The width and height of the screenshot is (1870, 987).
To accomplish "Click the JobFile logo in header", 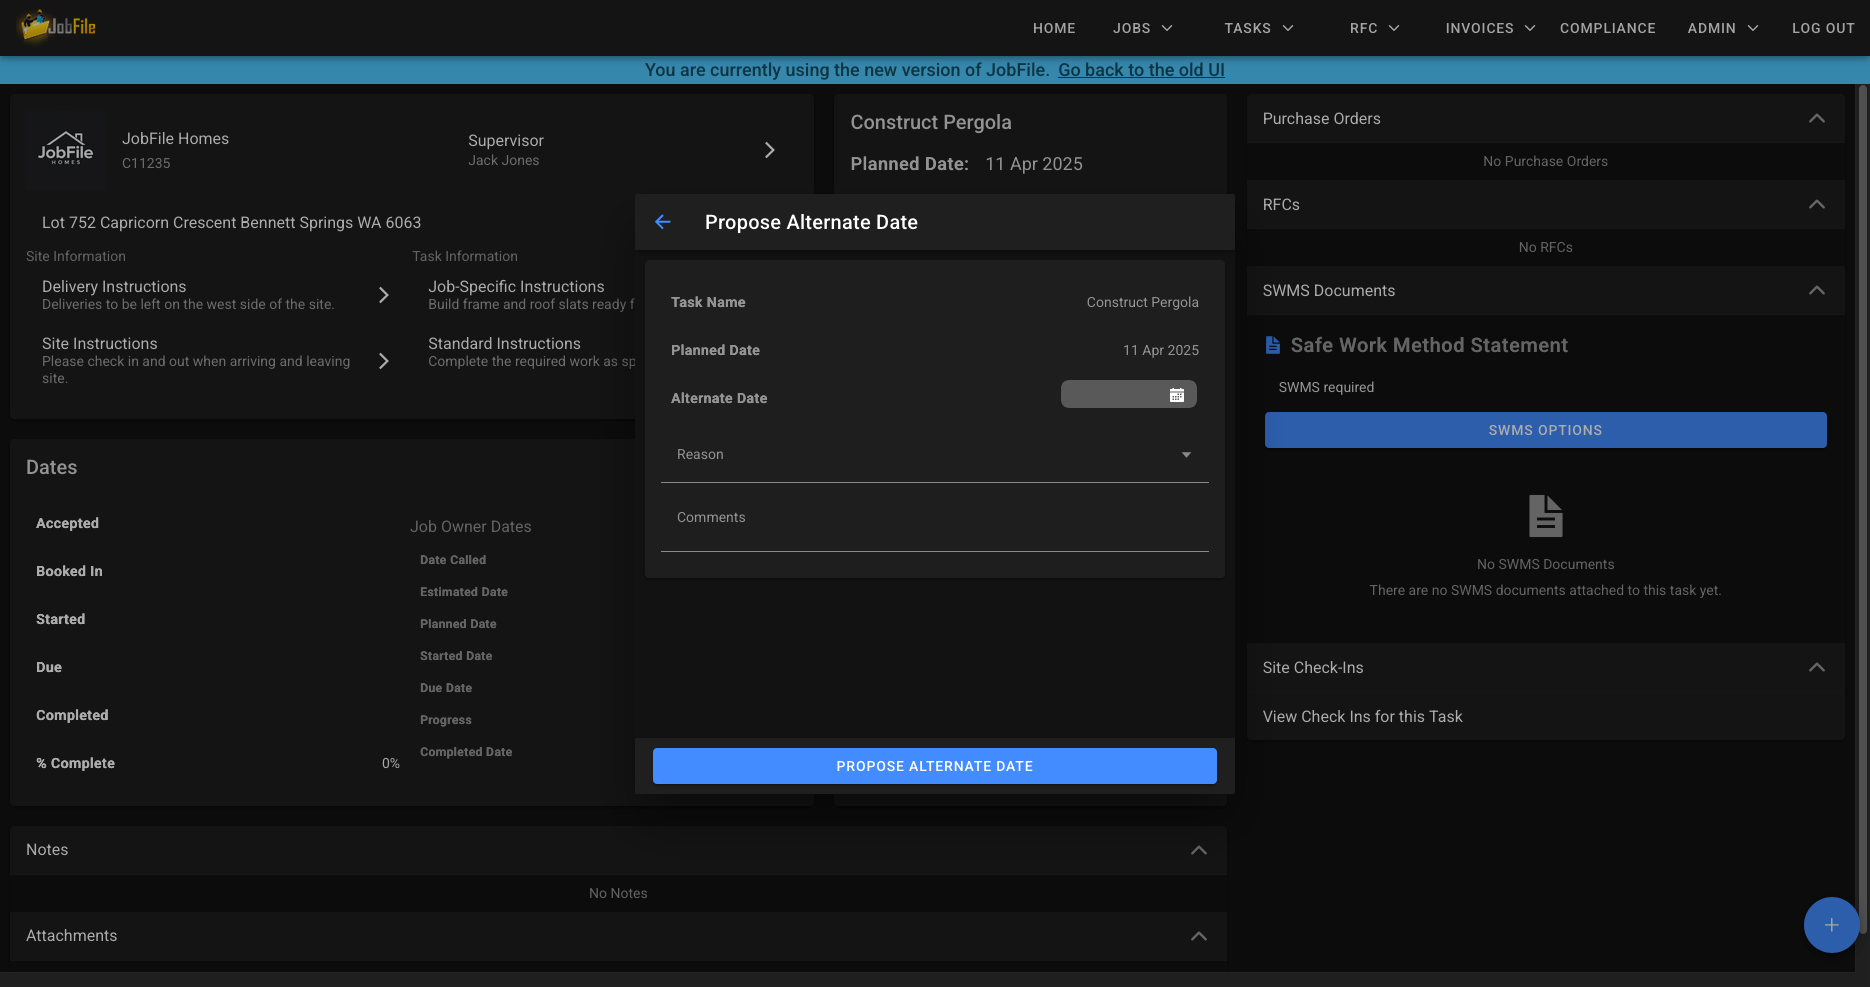I will pyautogui.click(x=58, y=27).
